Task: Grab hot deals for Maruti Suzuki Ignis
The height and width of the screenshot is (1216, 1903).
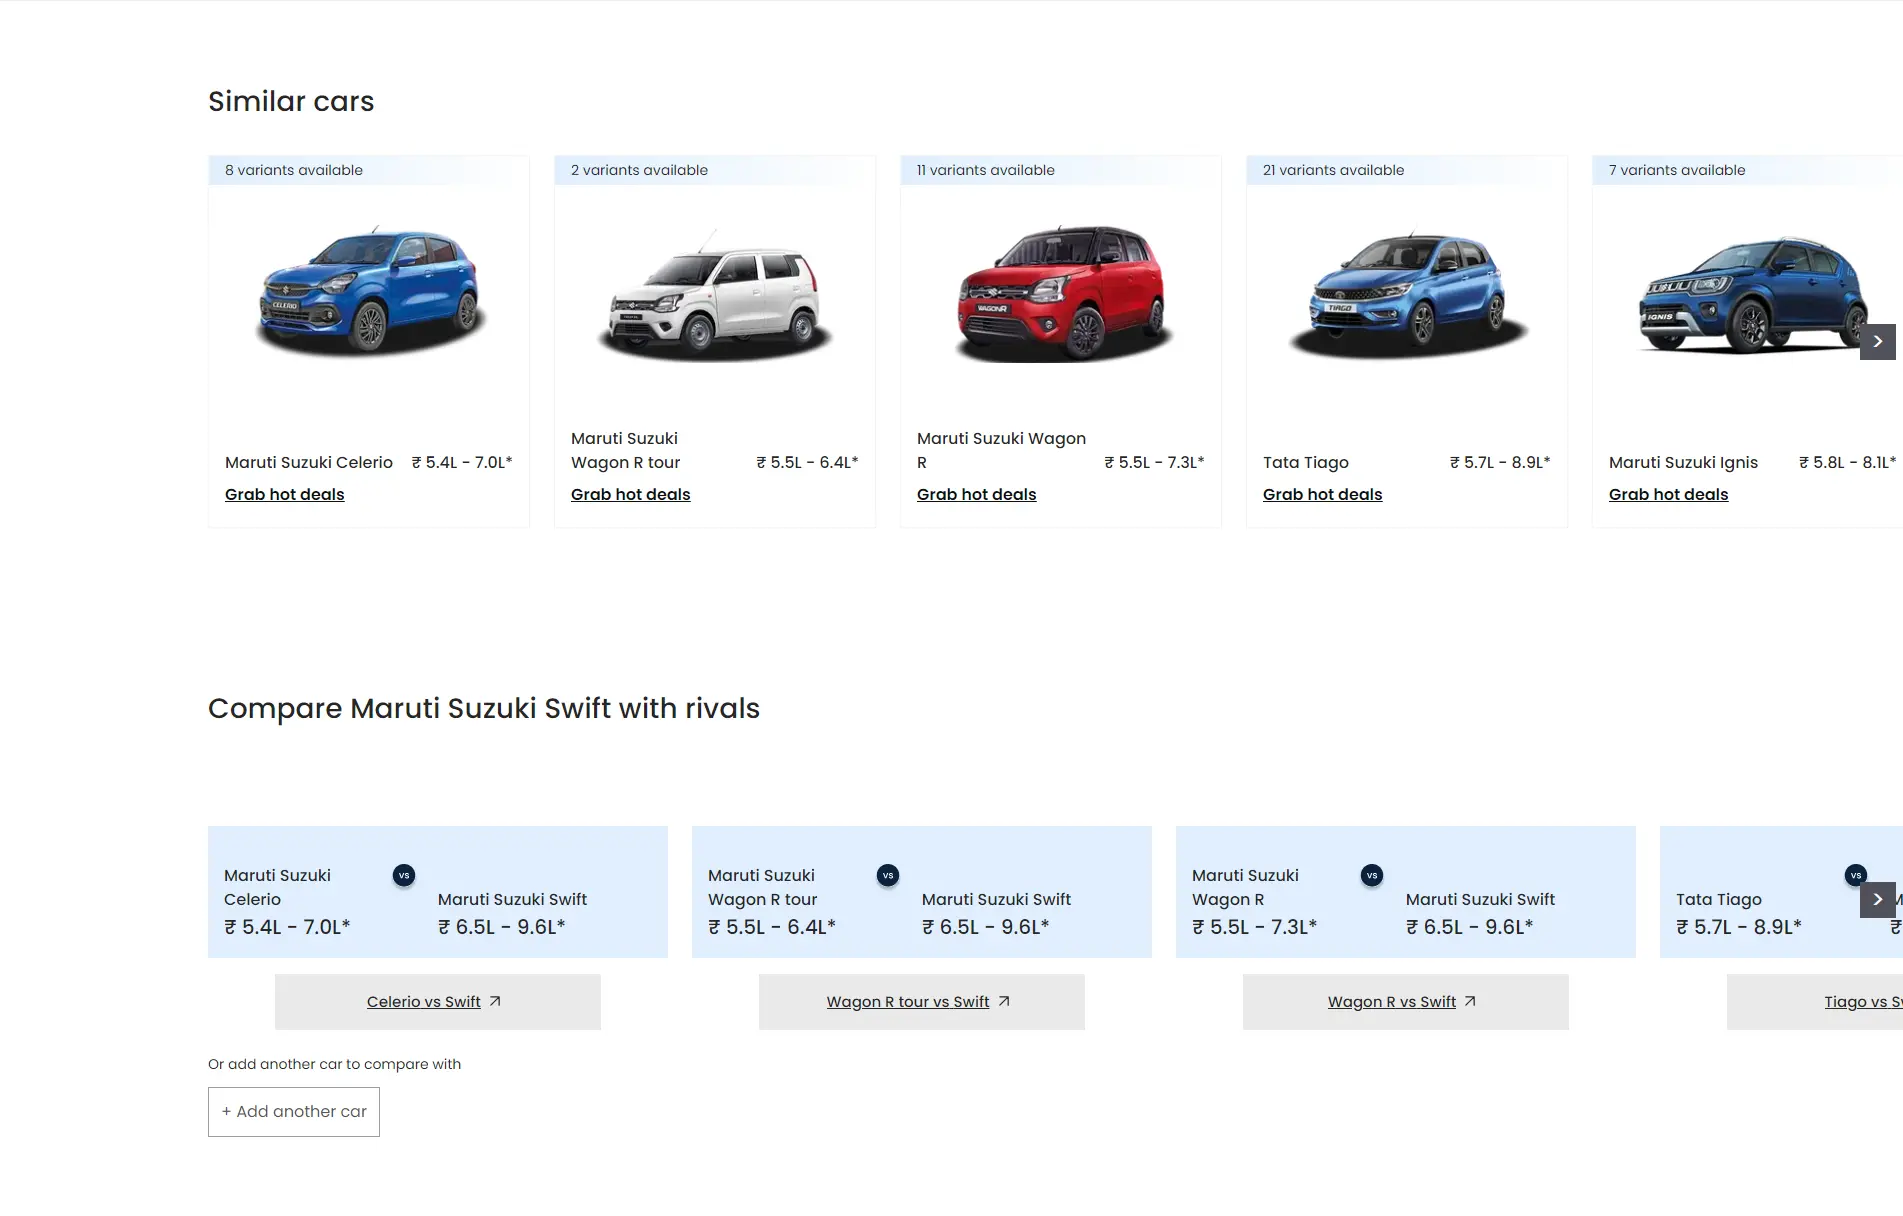Action: click(x=1669, y=494)
